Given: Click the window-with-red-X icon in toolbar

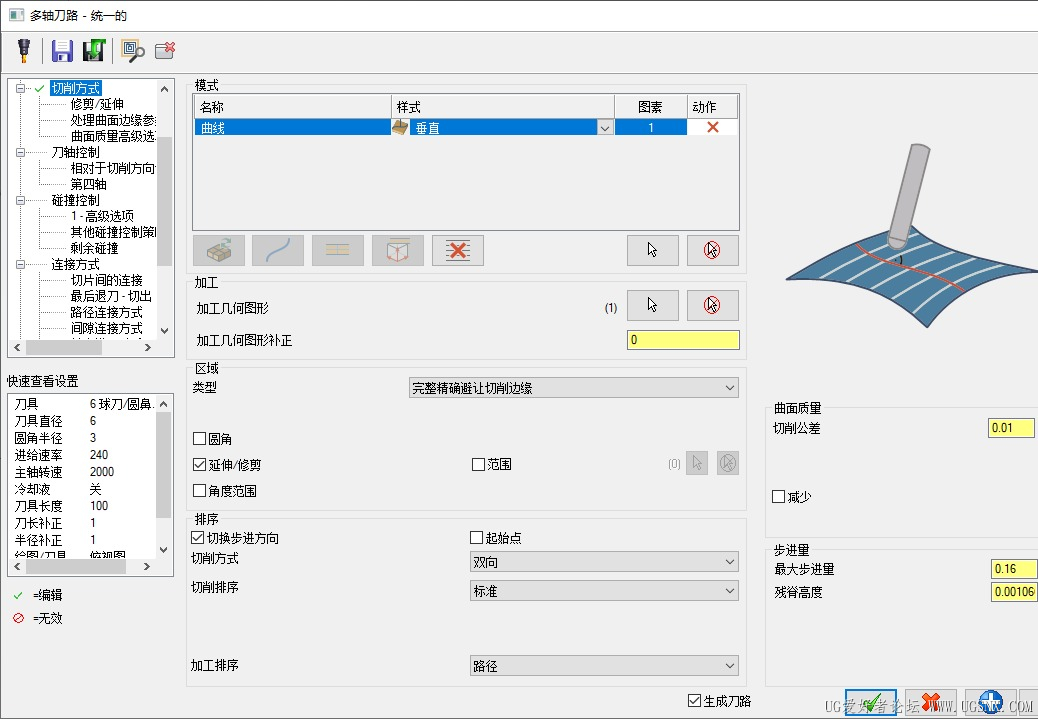Looking at the screenshot, I should coord(165,50).
